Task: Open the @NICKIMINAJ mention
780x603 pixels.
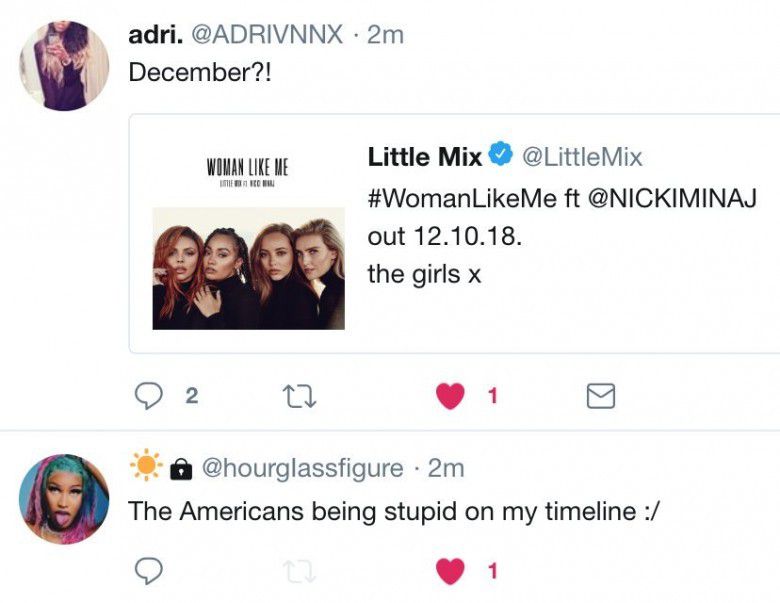Action: tap(673, 198)
